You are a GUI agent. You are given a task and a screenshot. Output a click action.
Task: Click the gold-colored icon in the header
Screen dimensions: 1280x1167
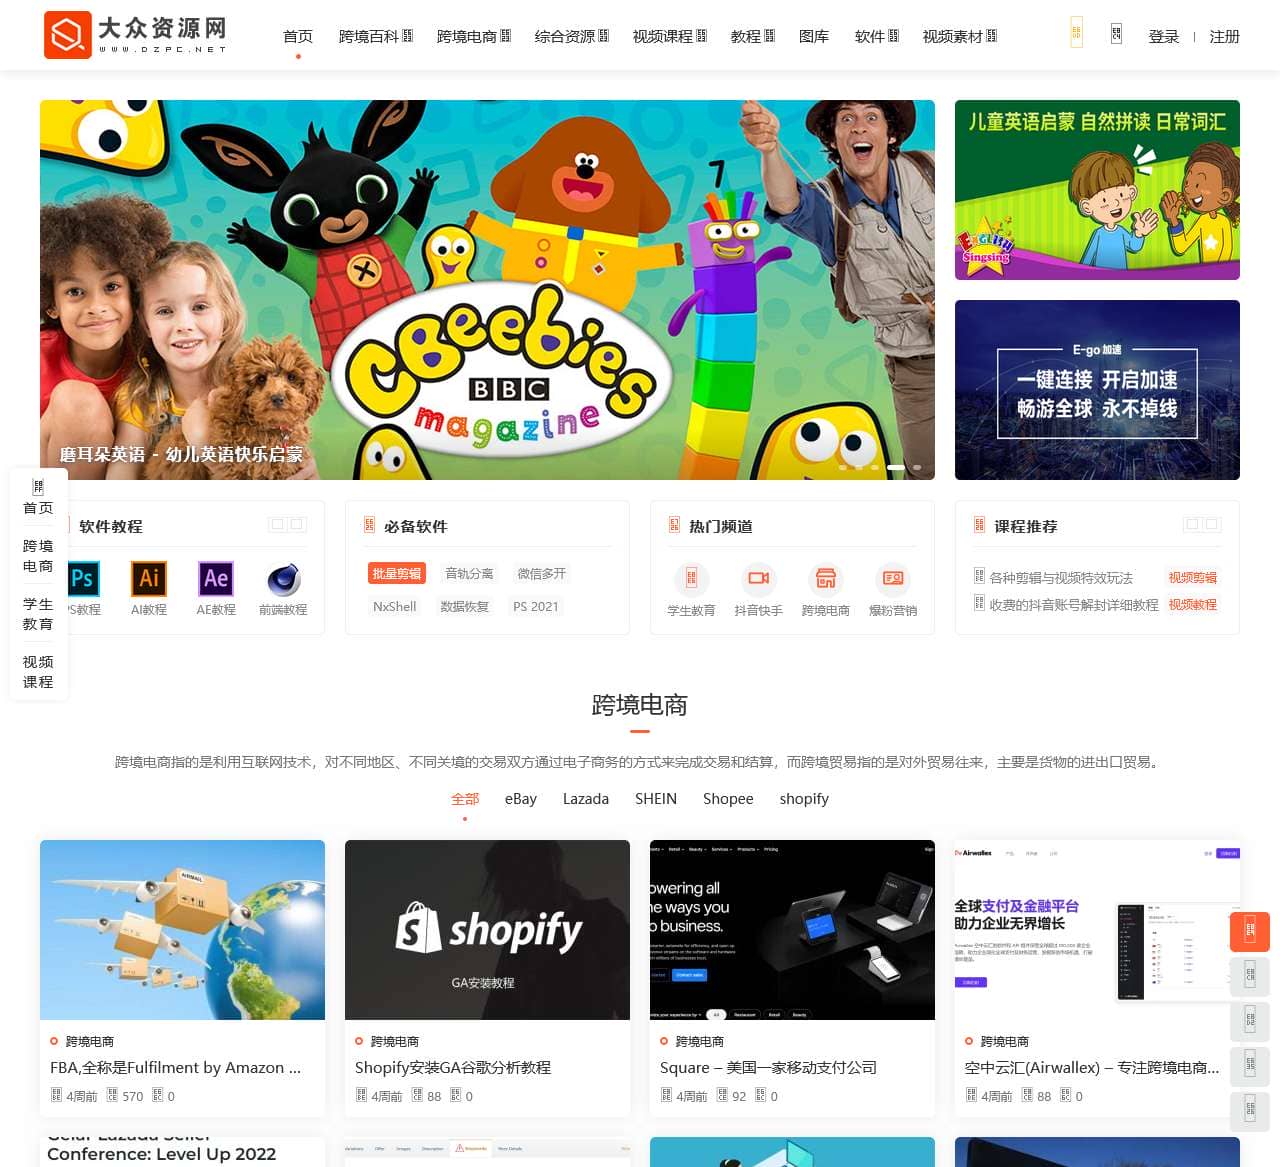click(x=1076, y=32)
